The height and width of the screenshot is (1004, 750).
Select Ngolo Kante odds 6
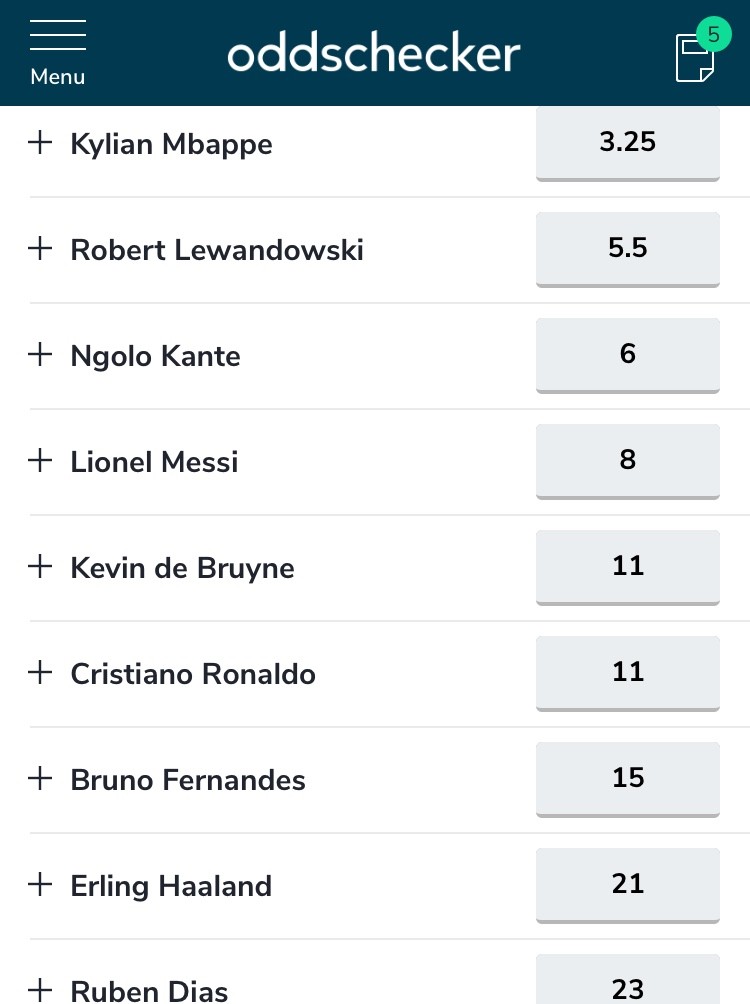pyautogui.click(x=628, y=355)
